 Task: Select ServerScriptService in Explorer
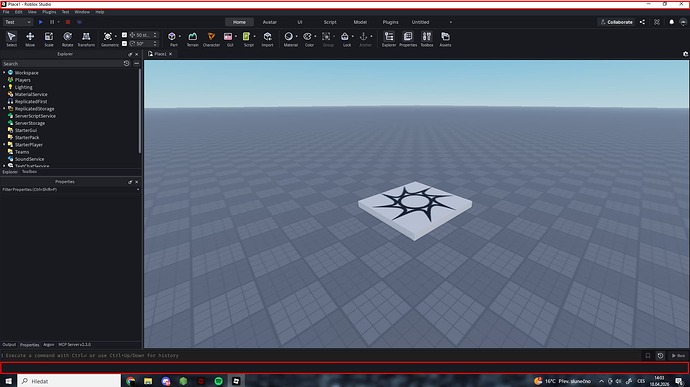pyautogui.click(x=35, y=116)
